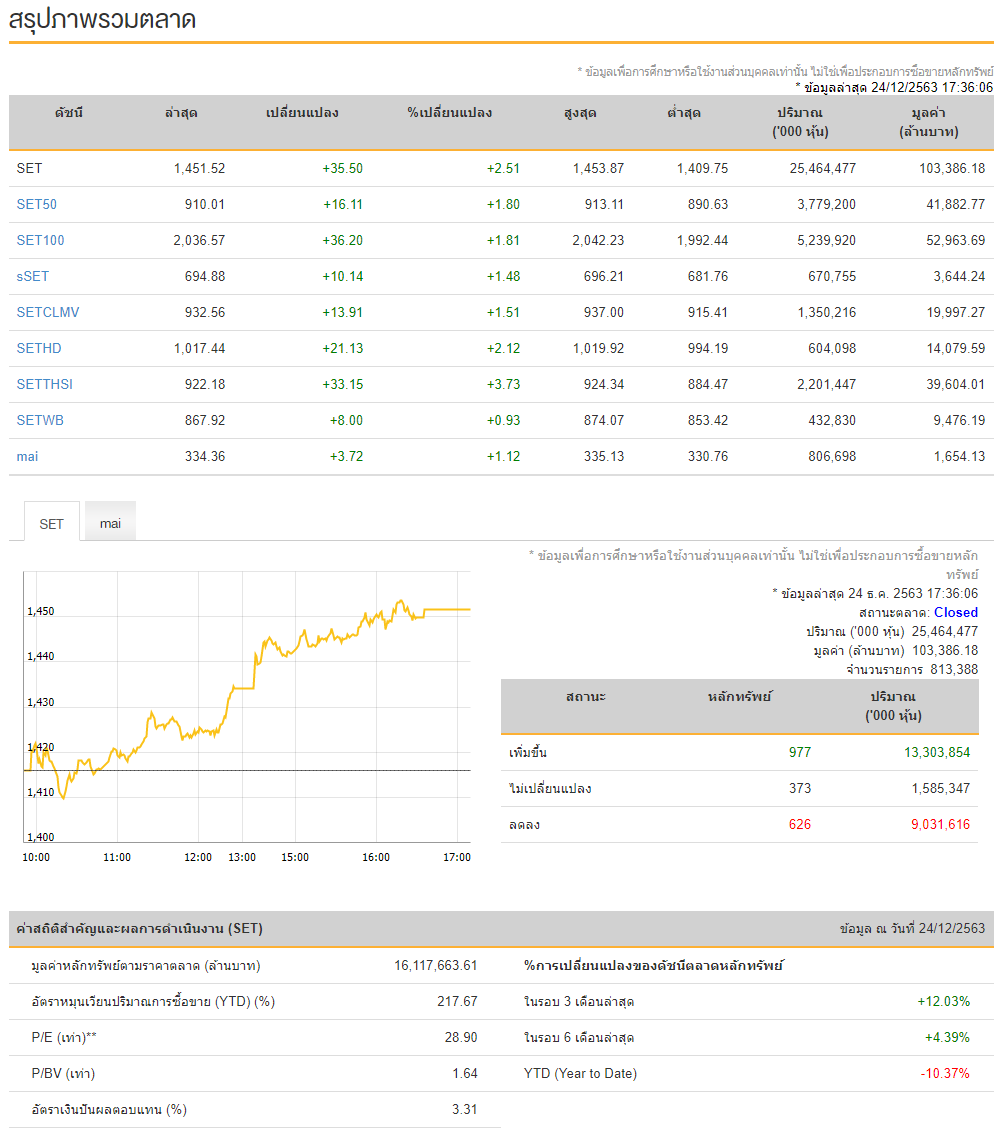Click the สูงสุด column header
The image size is (999, 1131).
[580, 113]
